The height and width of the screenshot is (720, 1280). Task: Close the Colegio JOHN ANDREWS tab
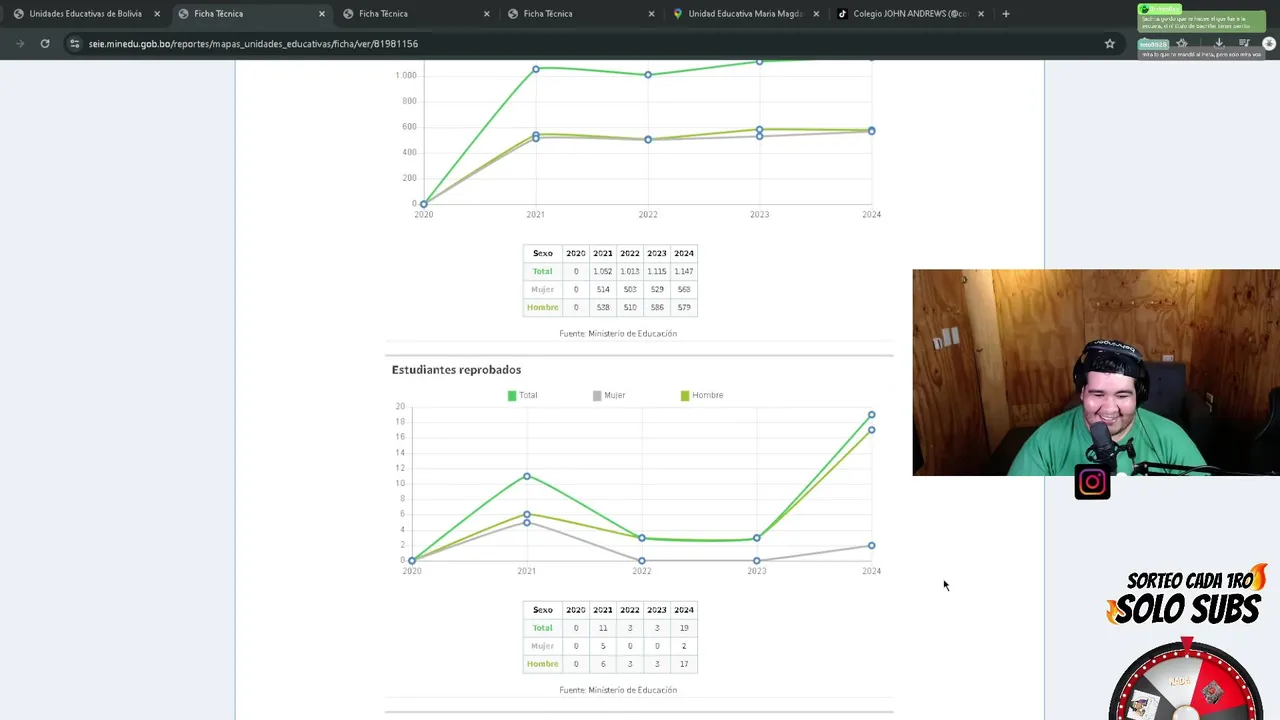(980, 14)
